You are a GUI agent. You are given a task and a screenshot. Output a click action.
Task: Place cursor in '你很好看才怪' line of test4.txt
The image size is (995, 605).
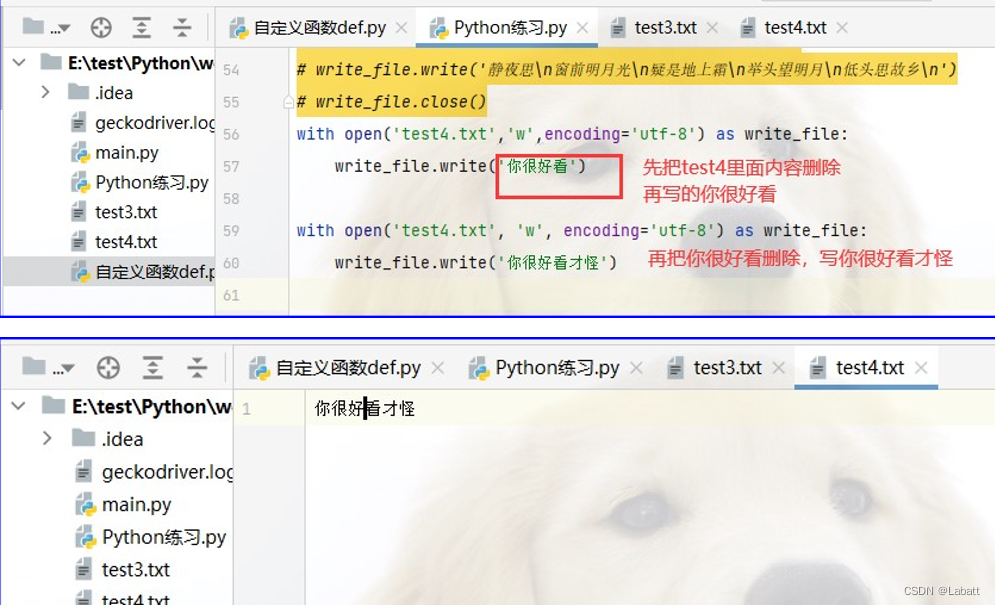pyautogui.click(x=365, y=408)
